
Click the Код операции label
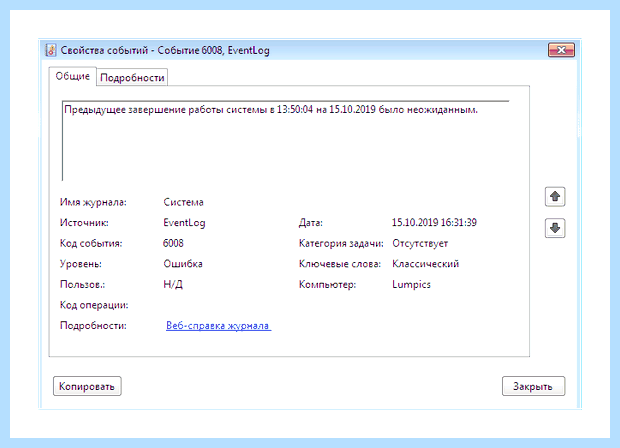click(94, 305)
